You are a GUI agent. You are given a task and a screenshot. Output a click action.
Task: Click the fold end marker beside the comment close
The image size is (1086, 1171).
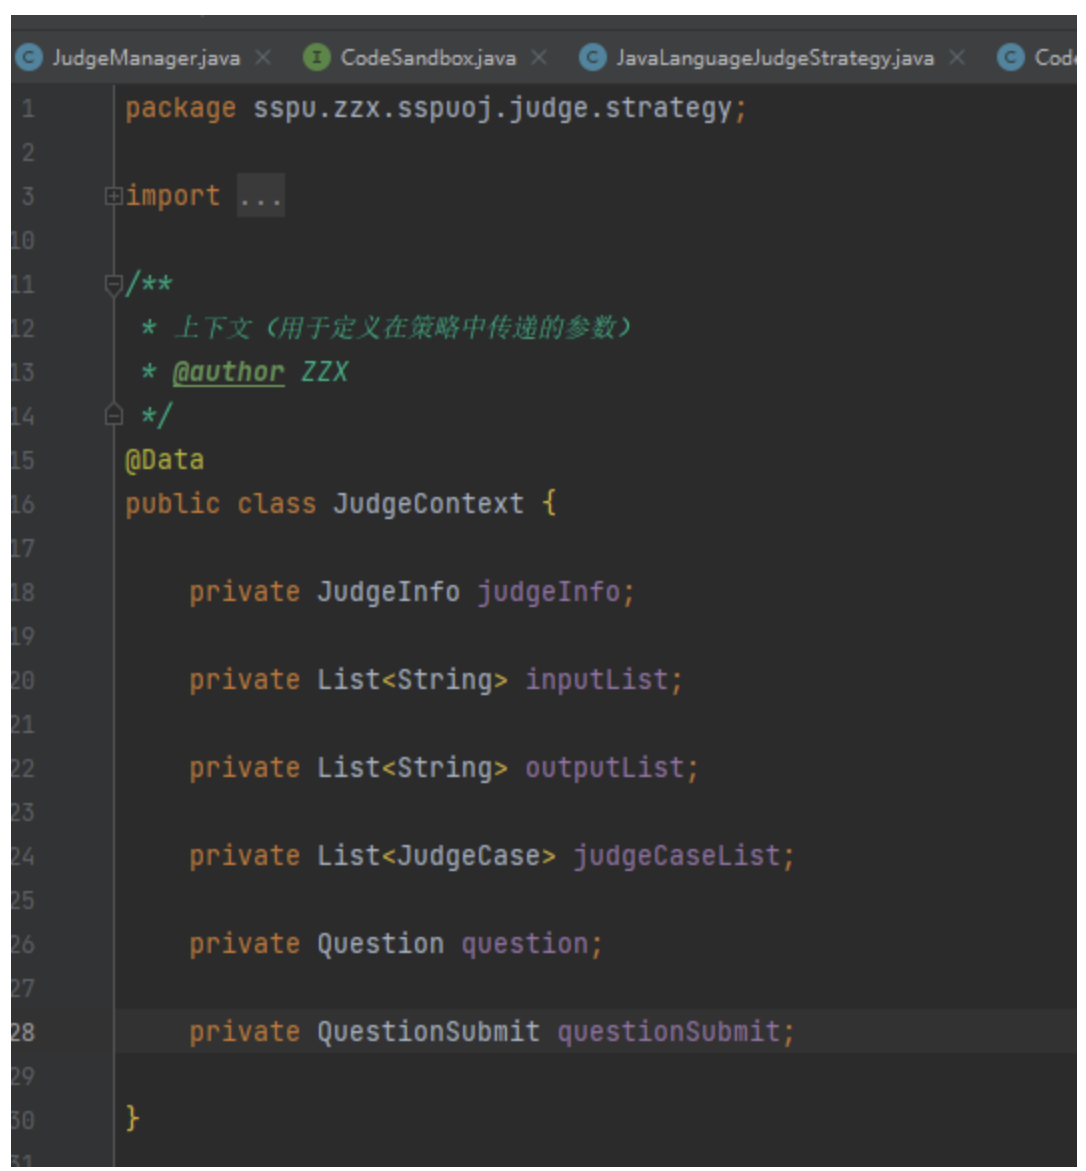pos(113,415)
